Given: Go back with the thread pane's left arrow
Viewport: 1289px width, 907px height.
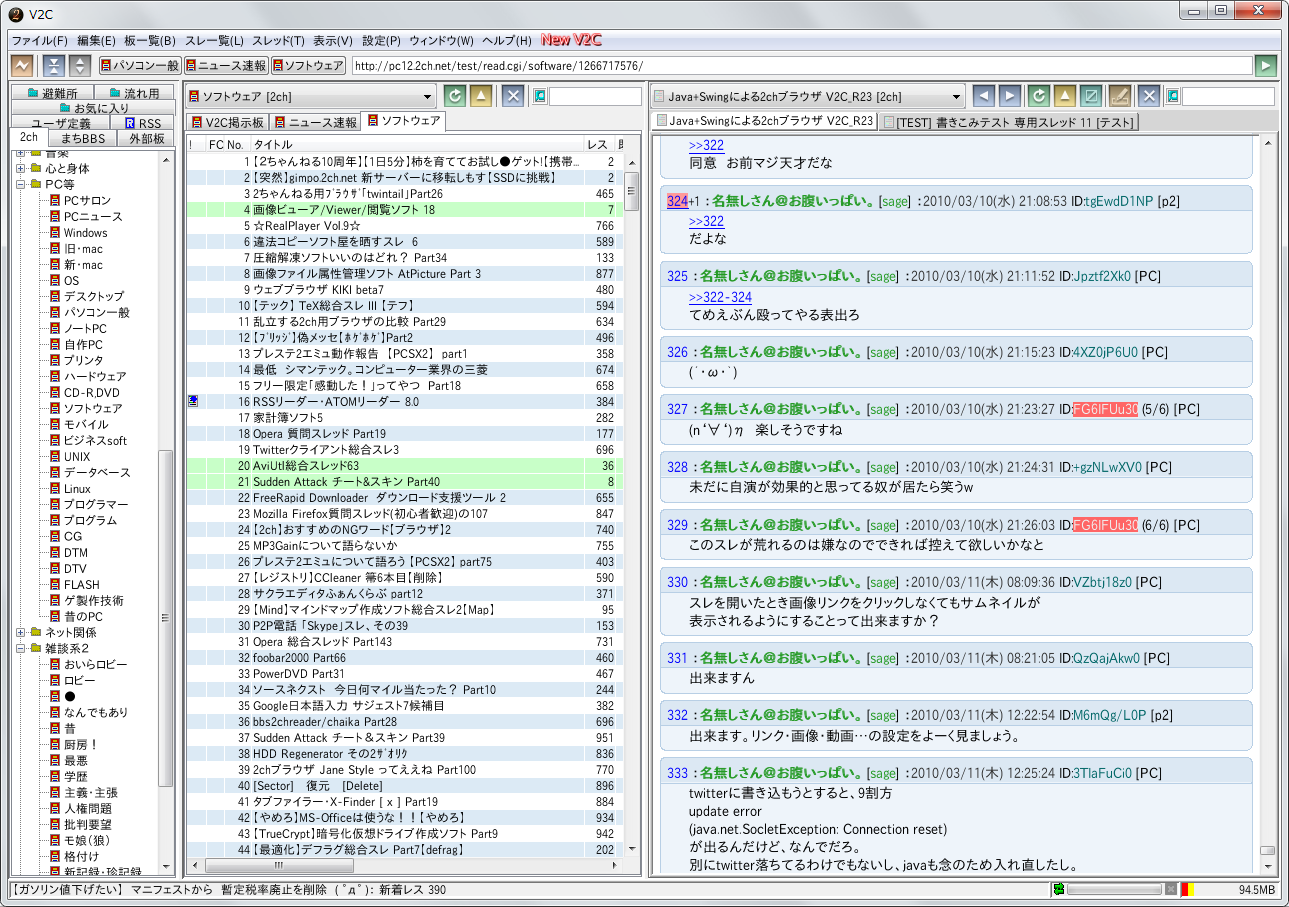Looking at the screenshot, I should (x=983, y=96).
